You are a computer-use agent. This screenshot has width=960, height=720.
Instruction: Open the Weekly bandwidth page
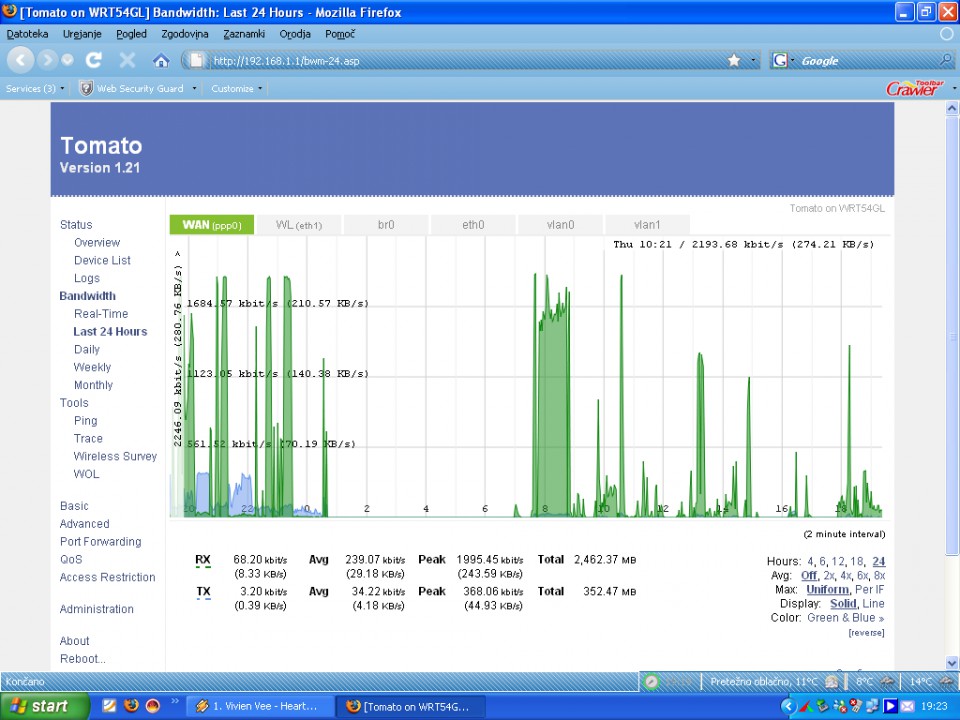pyautogui.click(x=92, y=367)
